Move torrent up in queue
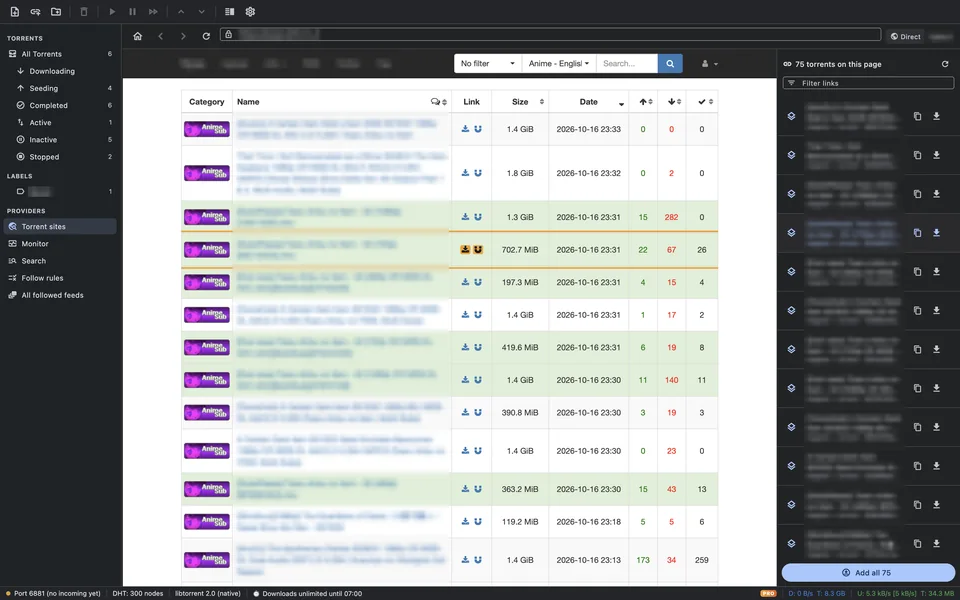The height and width of the screenshot is (600, 960). coord(181,12)
